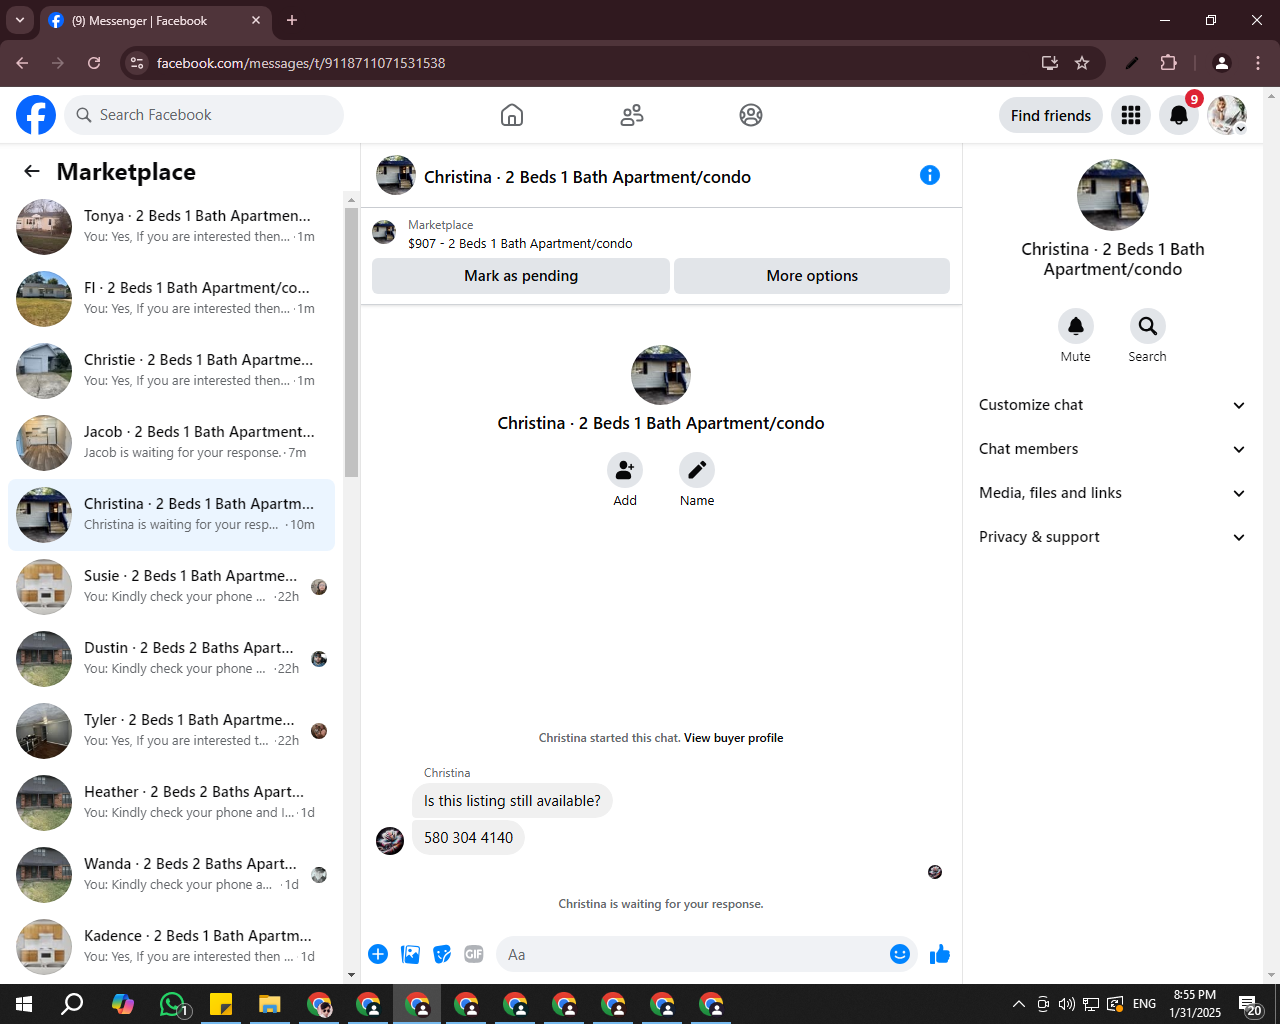This screenshot has height=1024, width=1280.
Task: Open Chrome menu three dots
Action: pyautogui.click(x=1258, y=63)
